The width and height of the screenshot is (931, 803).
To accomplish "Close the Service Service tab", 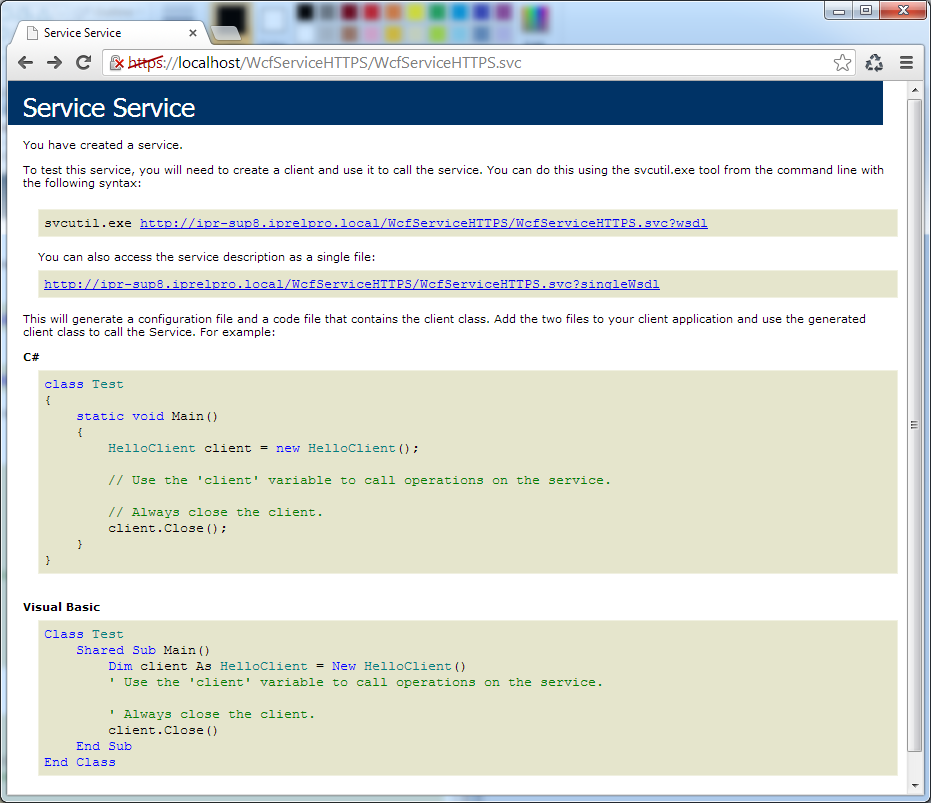I will click(192, 33).
